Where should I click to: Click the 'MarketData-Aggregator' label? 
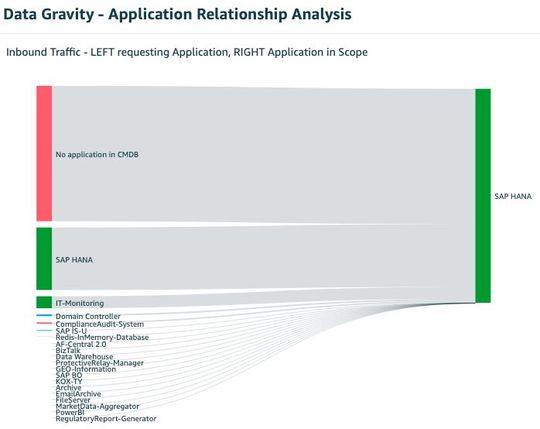coord(97,406)
